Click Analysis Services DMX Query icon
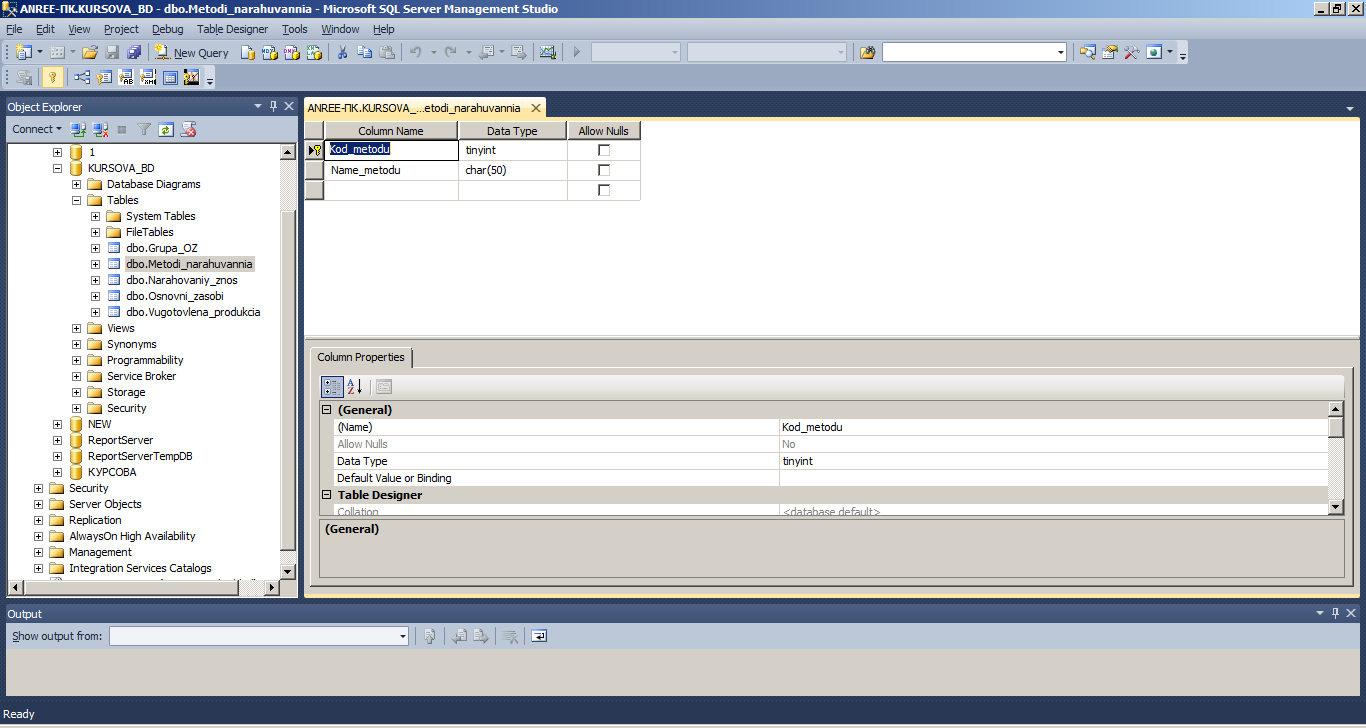This screenshot has width=1366, height=728. [291, 52]
